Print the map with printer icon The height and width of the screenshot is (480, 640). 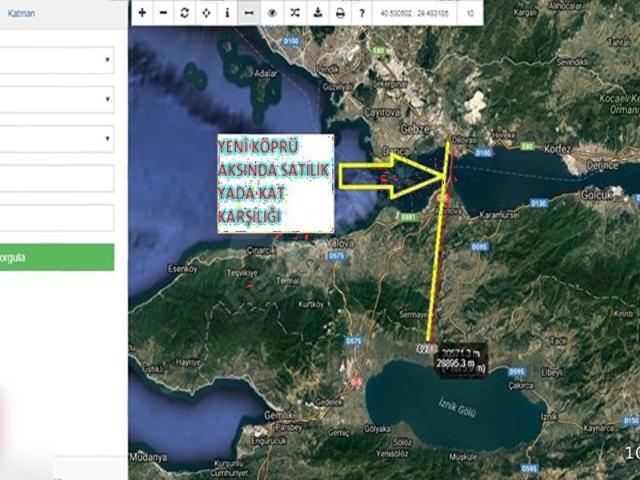[340, 13]
